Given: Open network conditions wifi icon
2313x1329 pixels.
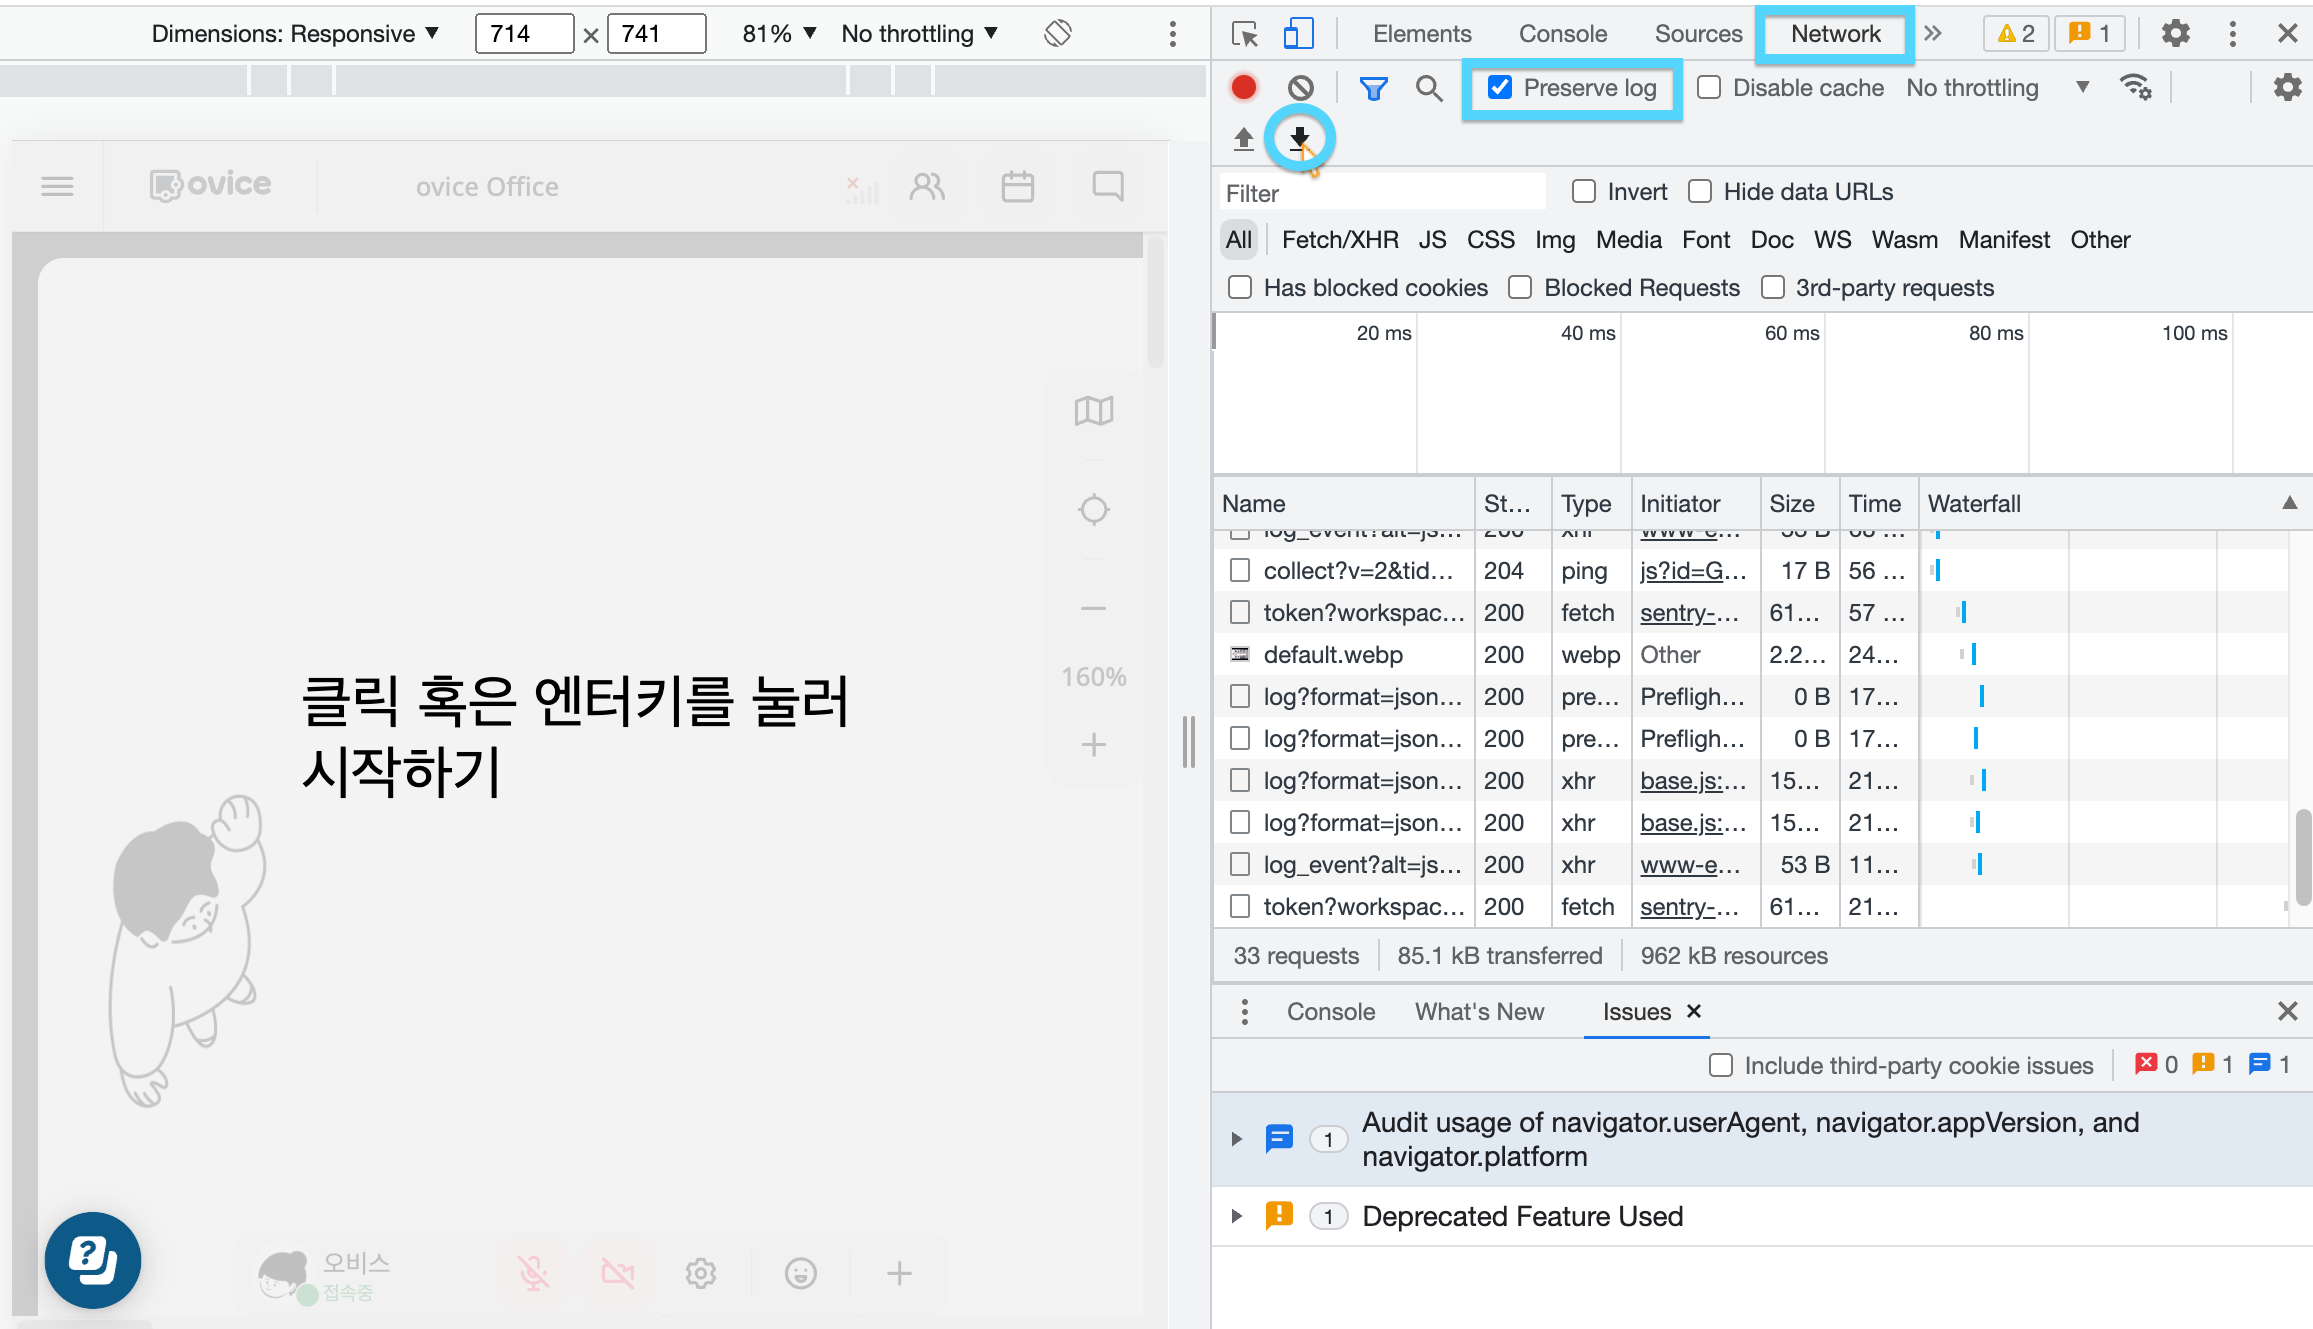Looking at the screenshot, I should pos(2135,88).
